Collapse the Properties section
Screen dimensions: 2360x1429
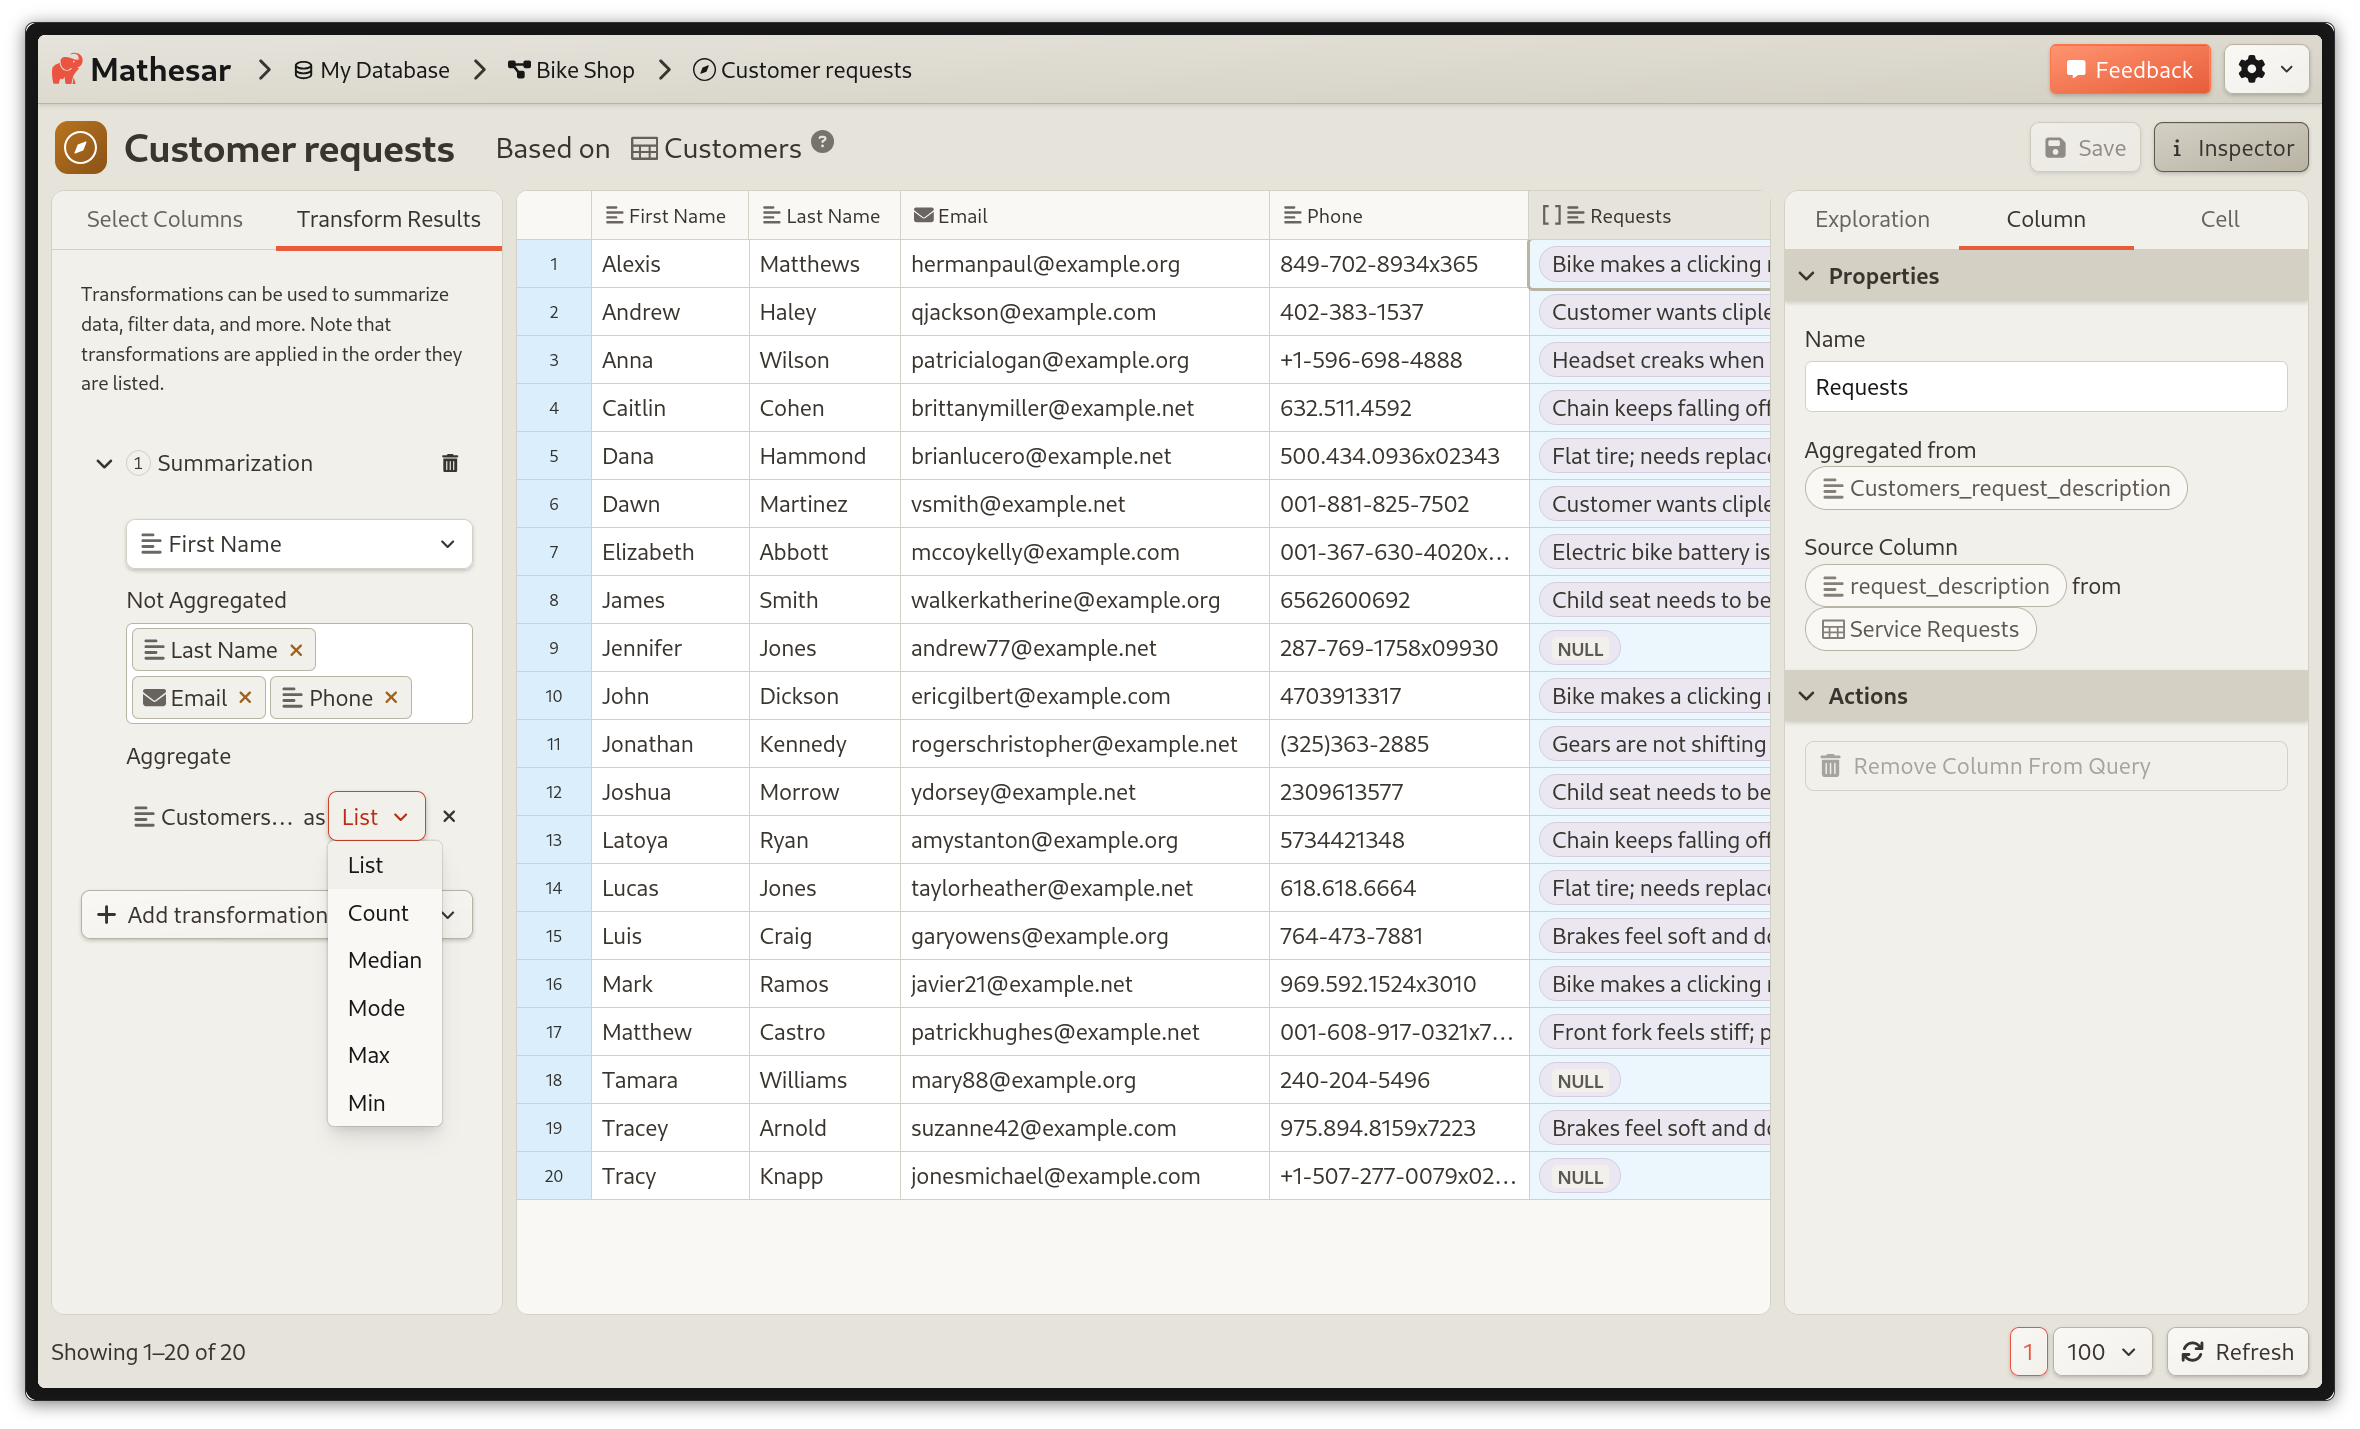coord(2046,276)
